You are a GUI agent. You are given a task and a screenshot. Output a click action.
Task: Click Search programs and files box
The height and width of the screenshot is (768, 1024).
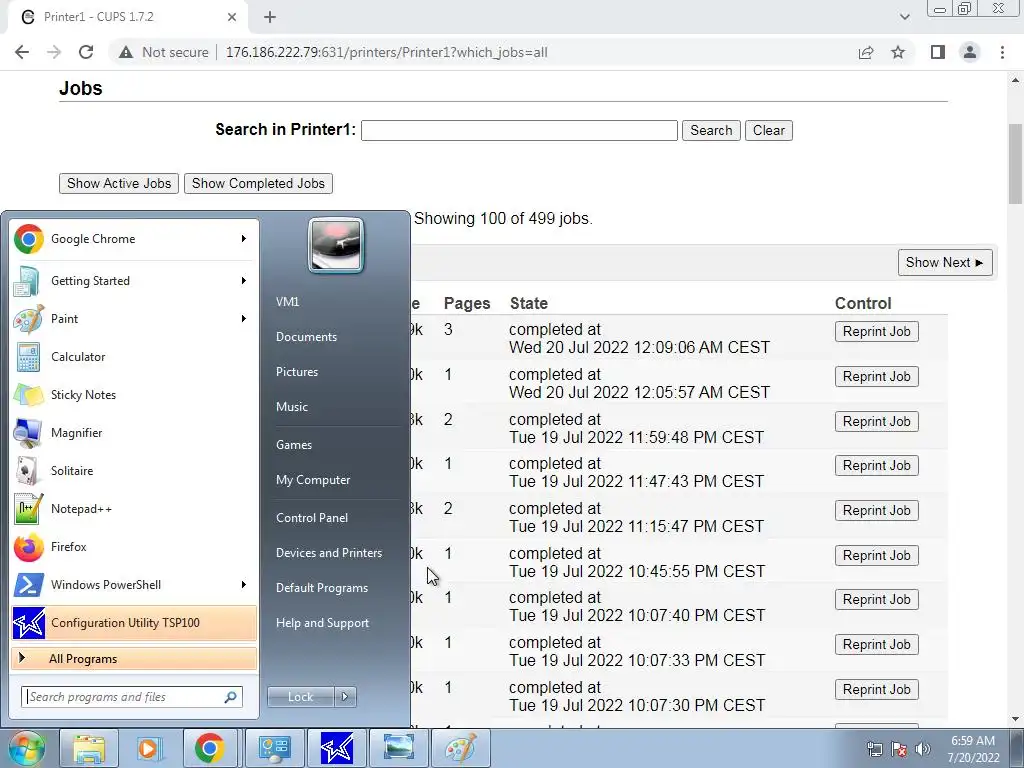(x=132, y=697)
